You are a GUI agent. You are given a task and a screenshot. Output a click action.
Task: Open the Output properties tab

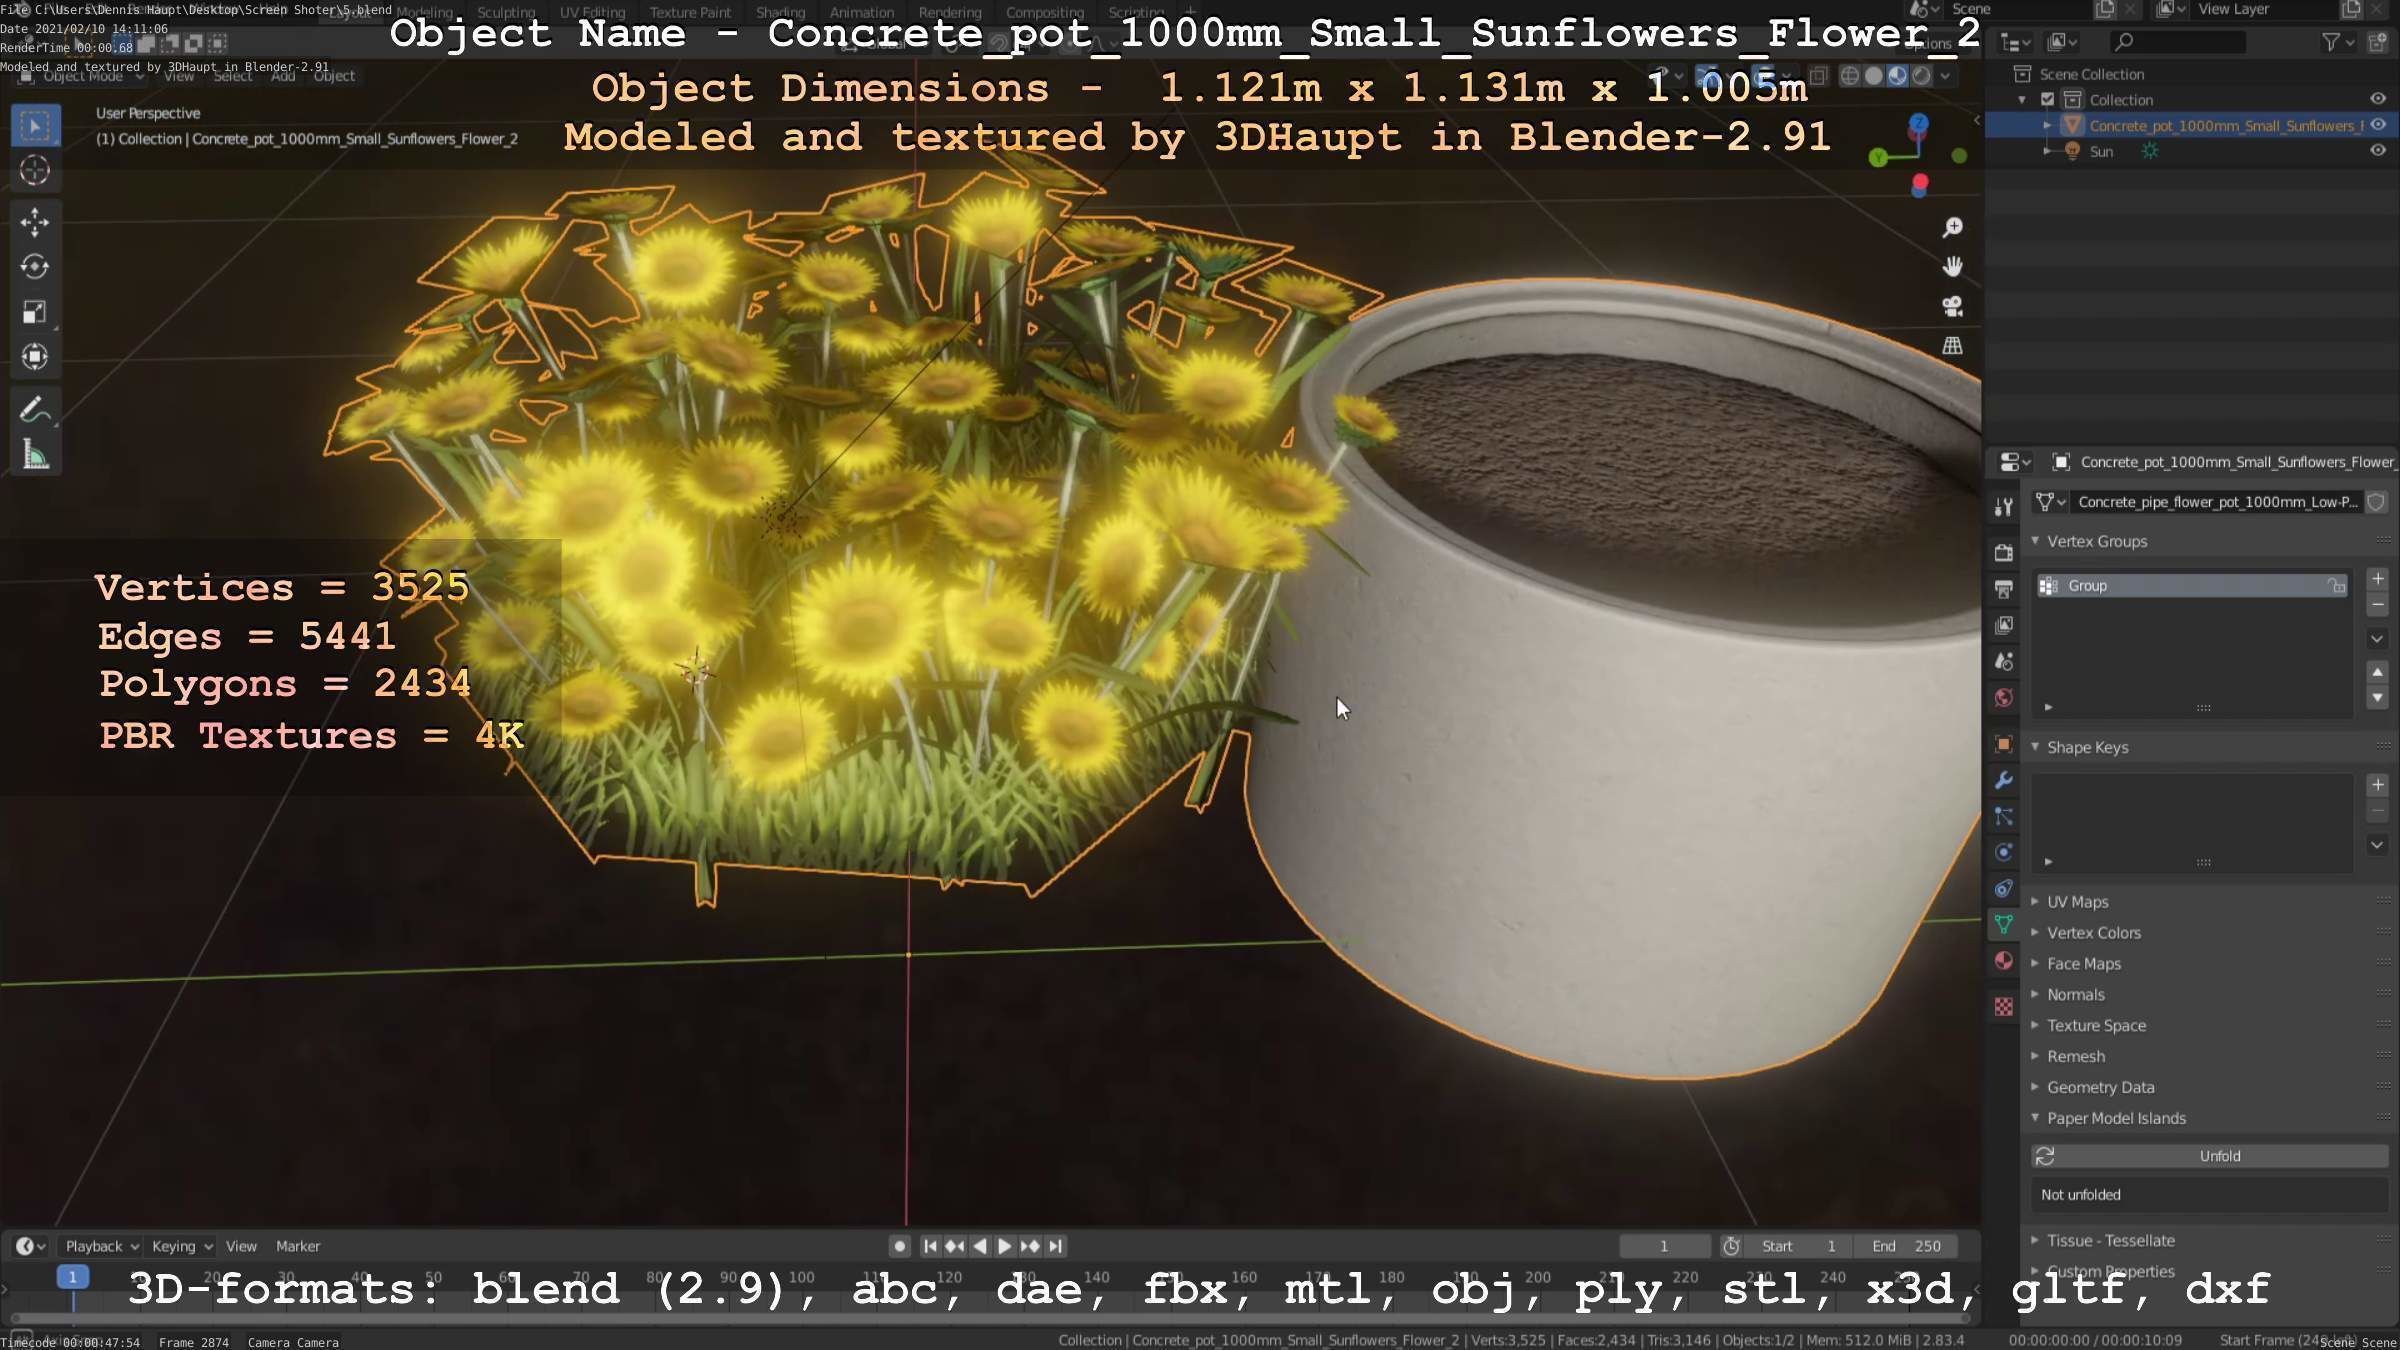[2003, 589]
